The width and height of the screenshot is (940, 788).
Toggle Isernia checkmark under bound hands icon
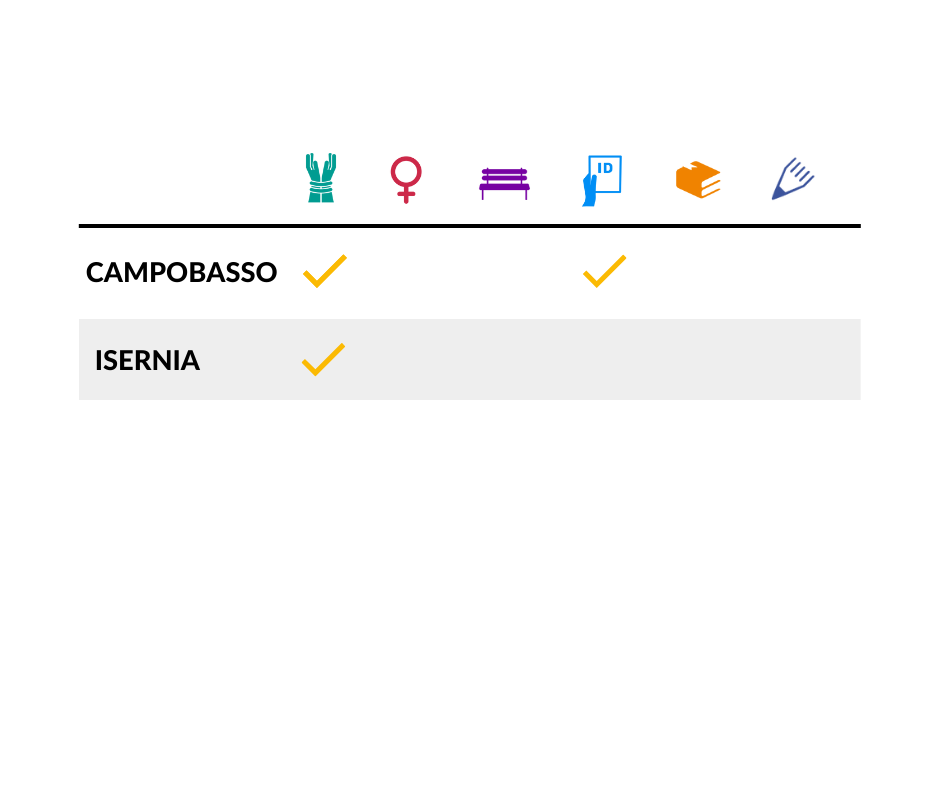pyautogui.click(x=323, y=359)
